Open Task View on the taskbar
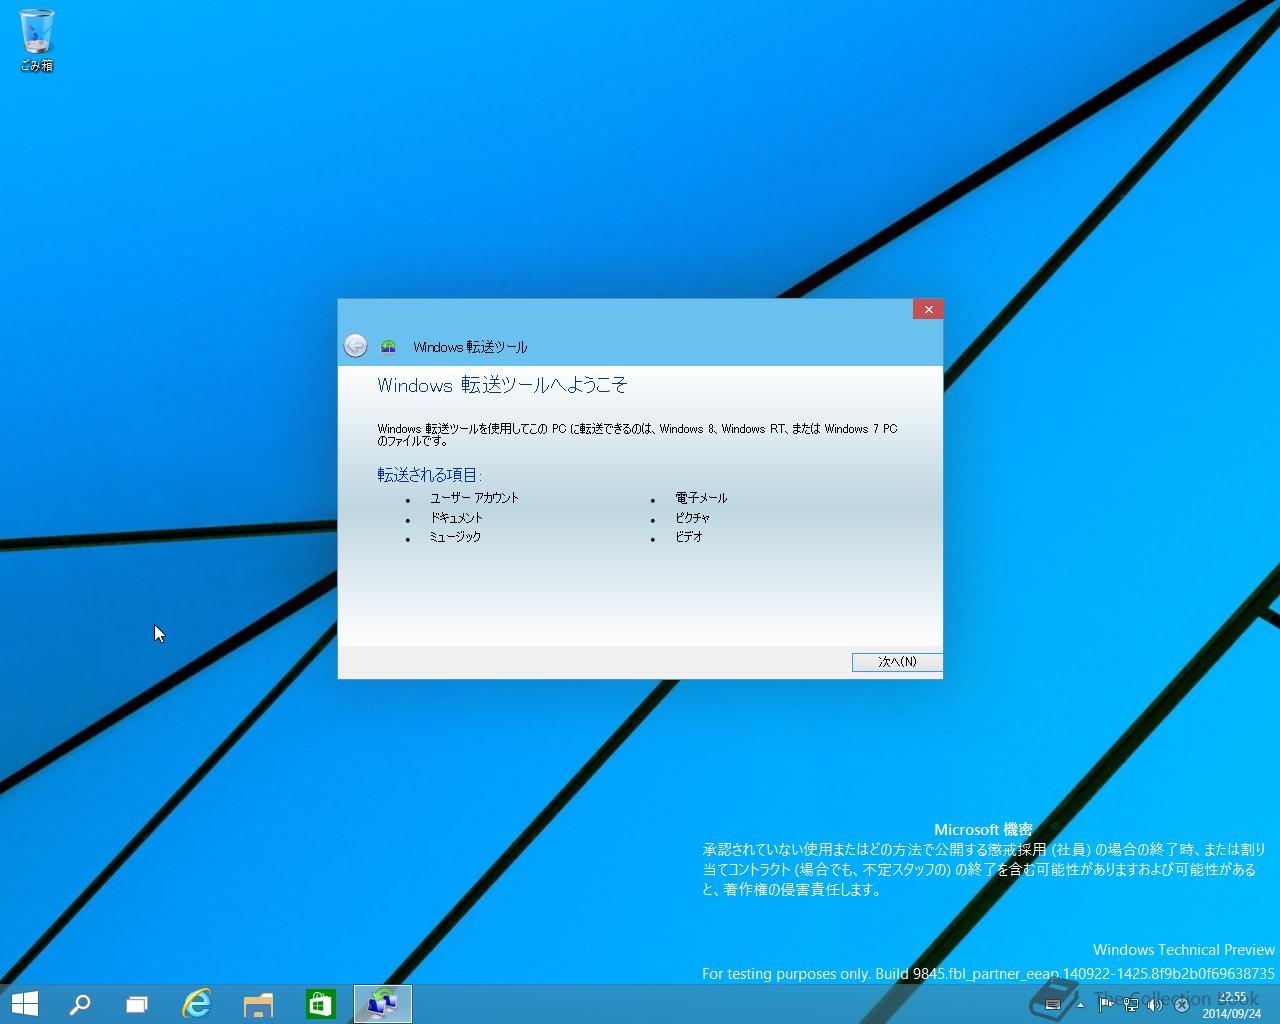This screenshot has width=1280, height=1024. tap(137, 1004)
